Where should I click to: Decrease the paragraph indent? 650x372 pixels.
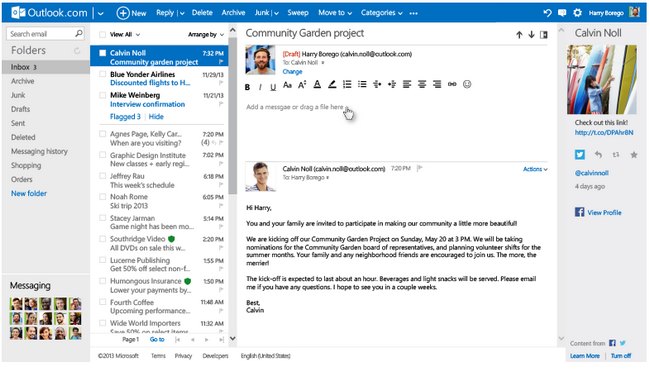(x=377, y=85)
